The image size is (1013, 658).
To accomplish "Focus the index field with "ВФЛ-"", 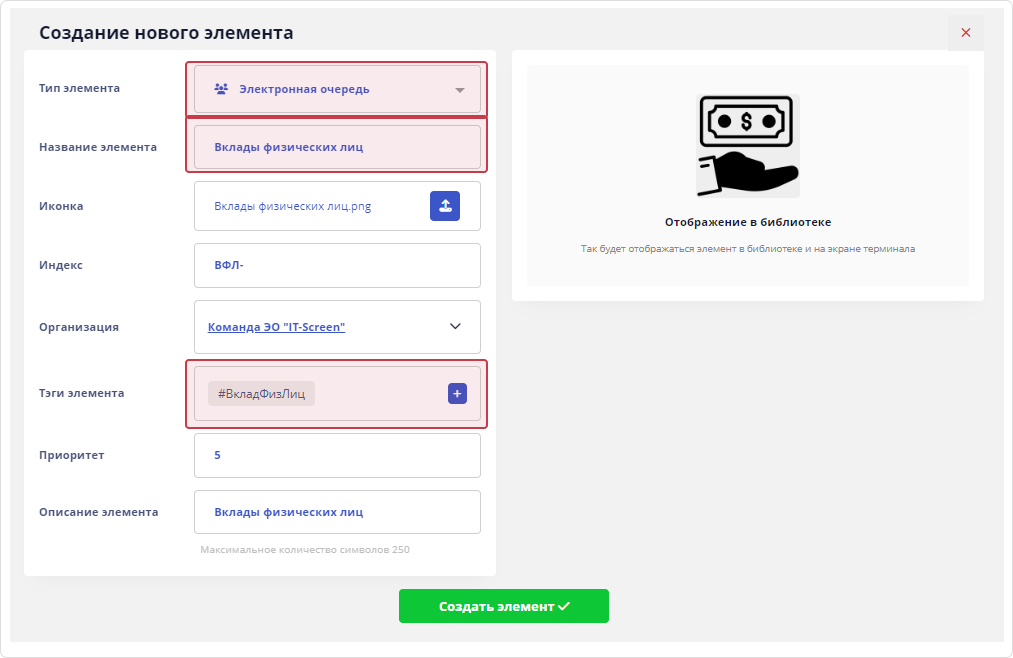I will click(336, 265).
